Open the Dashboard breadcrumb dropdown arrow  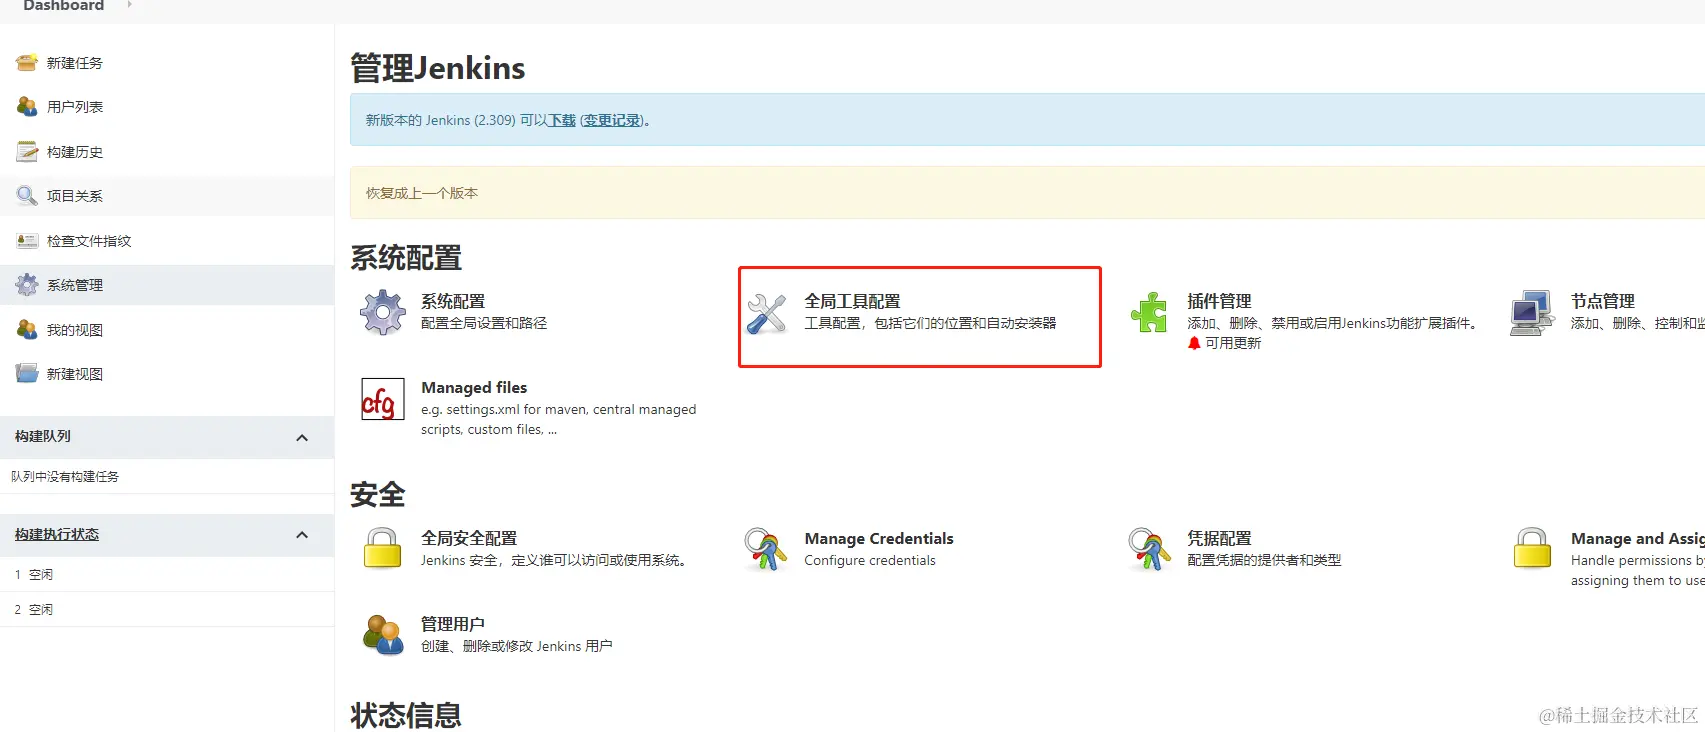[x=129, y=5]
